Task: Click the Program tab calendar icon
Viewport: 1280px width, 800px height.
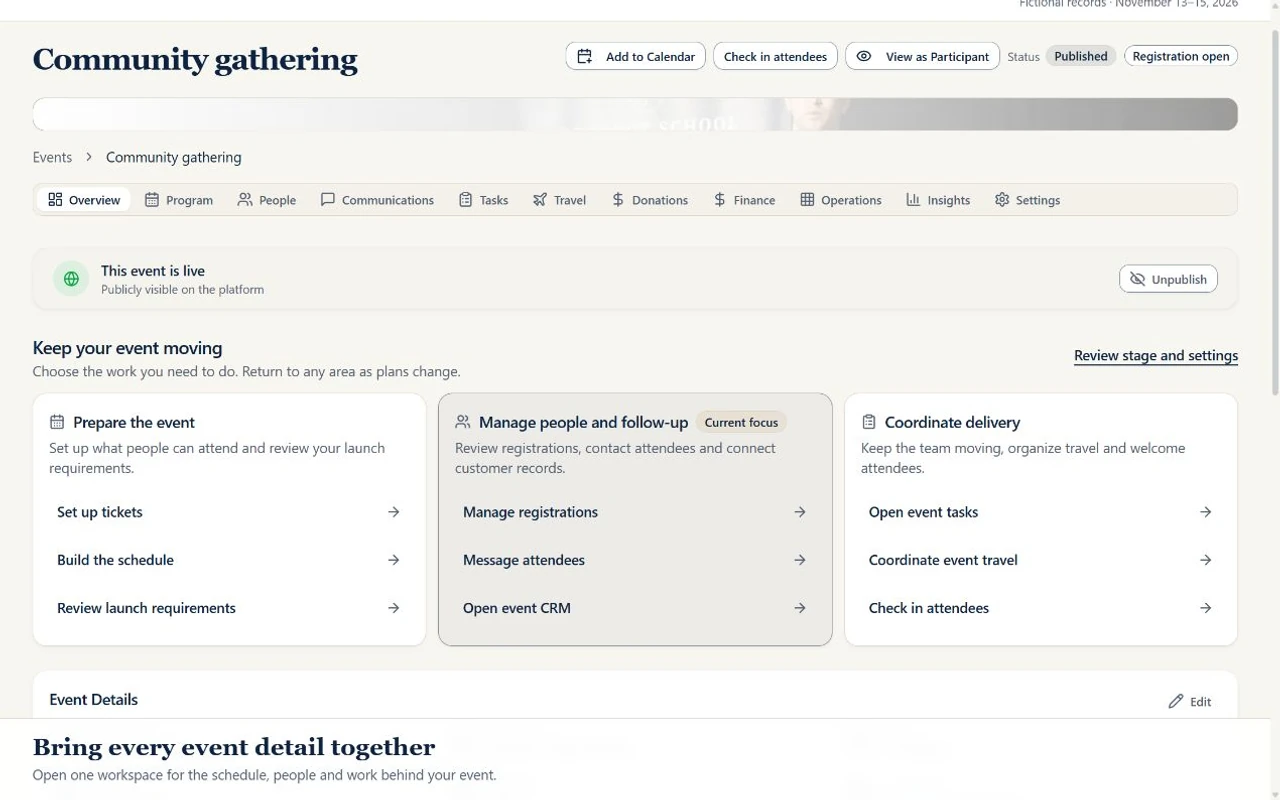Action: (x=152, y=199)
